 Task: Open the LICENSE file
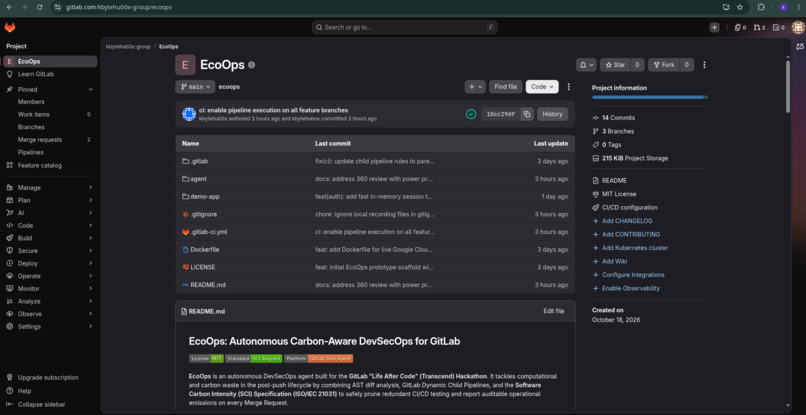click(x=203, y=267)
